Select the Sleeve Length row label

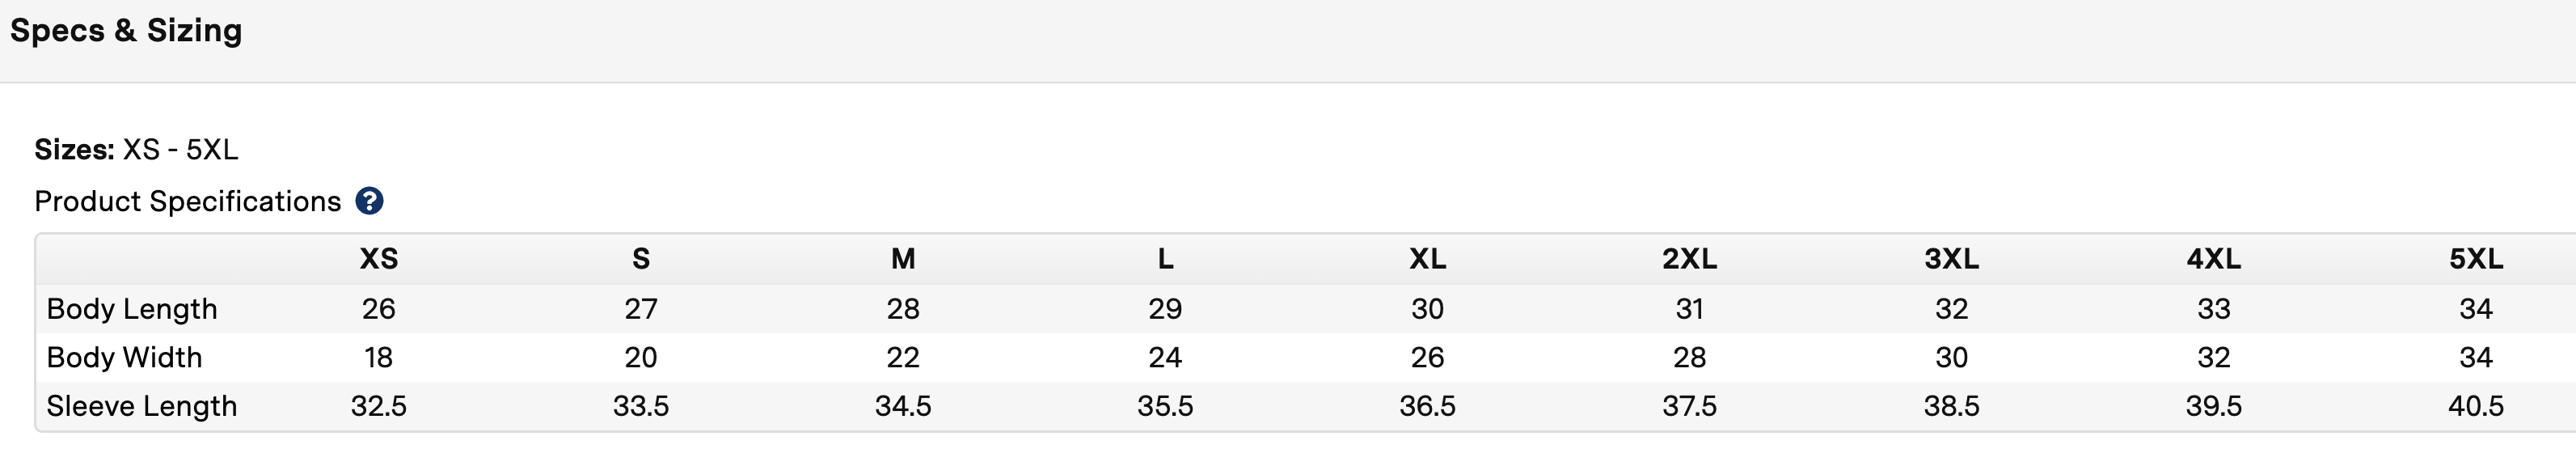(142, 406)
